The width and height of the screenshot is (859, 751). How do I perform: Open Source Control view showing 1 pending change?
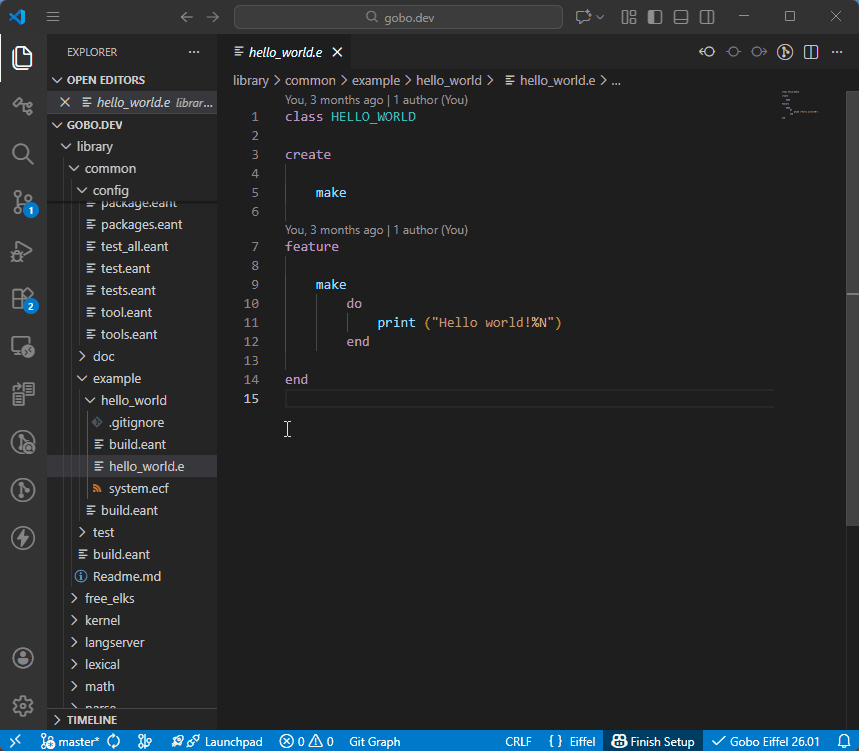tap(22, 202)
